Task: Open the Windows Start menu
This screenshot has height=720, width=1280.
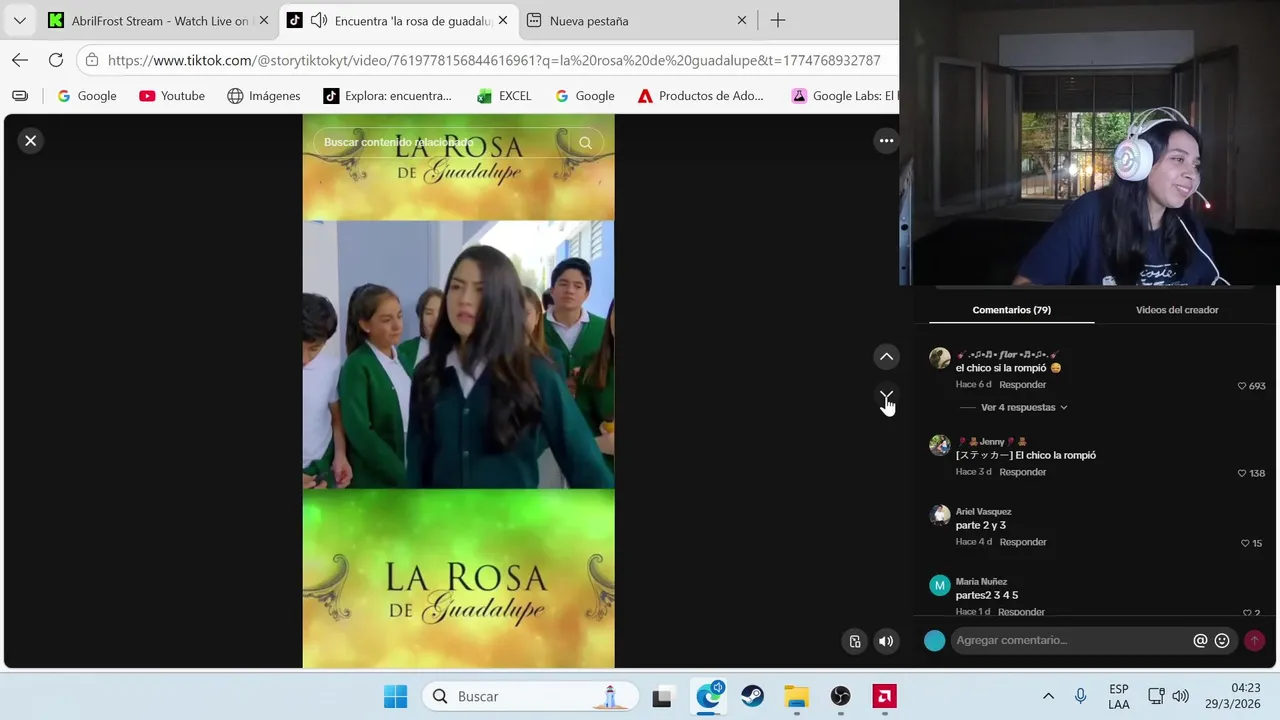Action: tap(395, 697)
